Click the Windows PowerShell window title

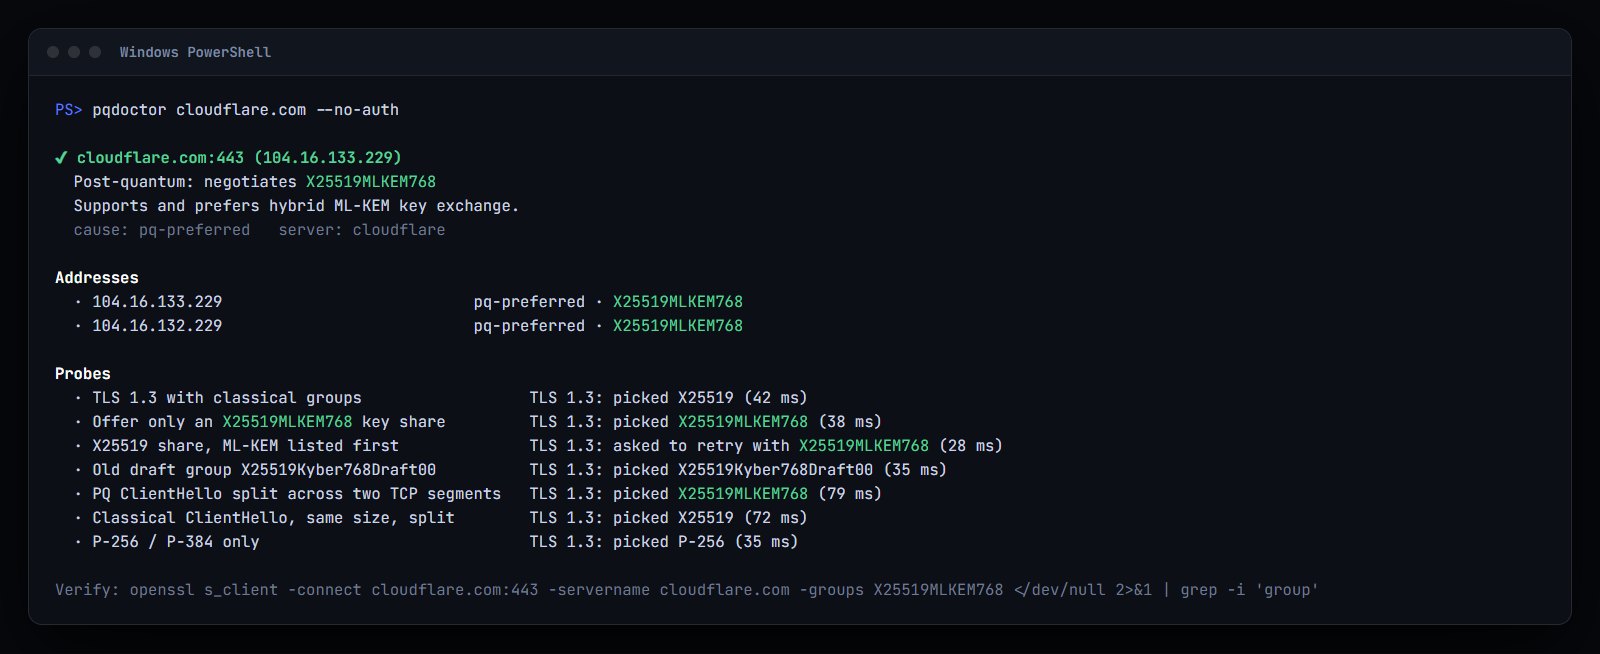[x=195, y=52]
